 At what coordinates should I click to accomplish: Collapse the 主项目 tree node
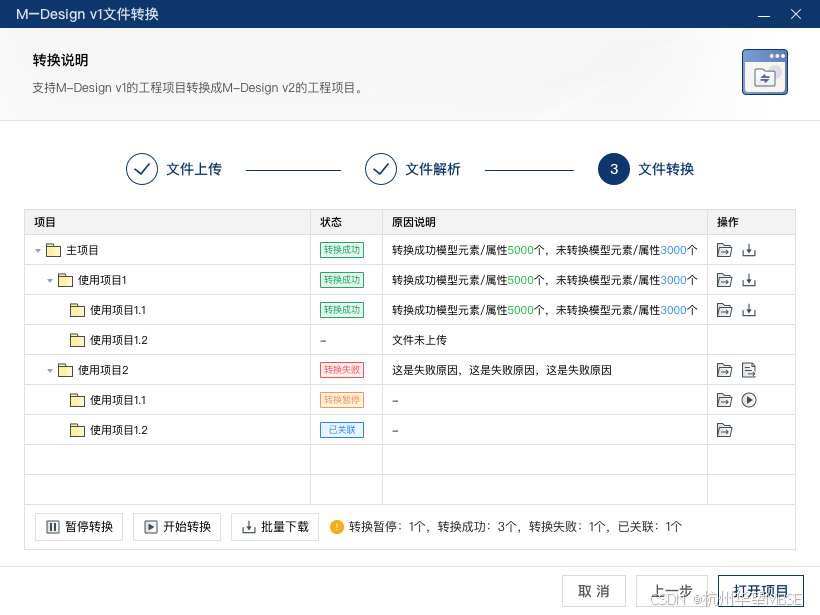pos(38,251)
